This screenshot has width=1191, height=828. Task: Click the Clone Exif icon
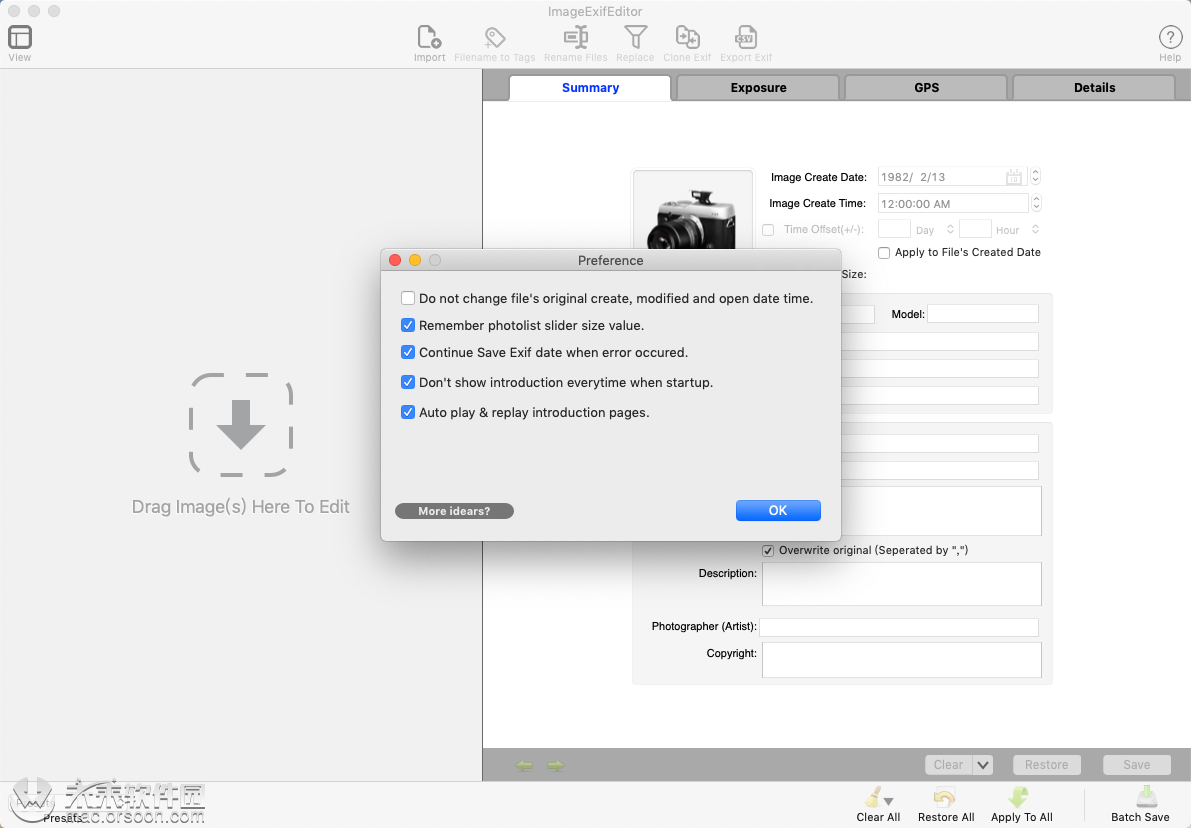click(x=687, y=37)
